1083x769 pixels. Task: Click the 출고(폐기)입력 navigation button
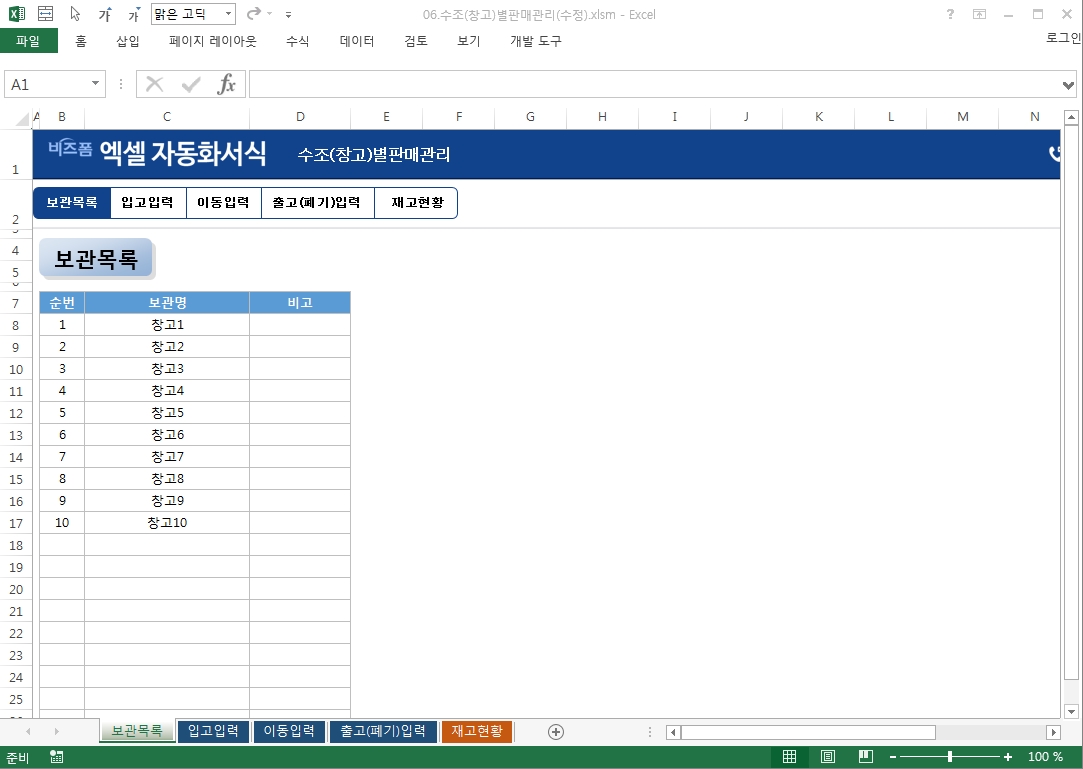pyautogui.click(x=317, y=202)
